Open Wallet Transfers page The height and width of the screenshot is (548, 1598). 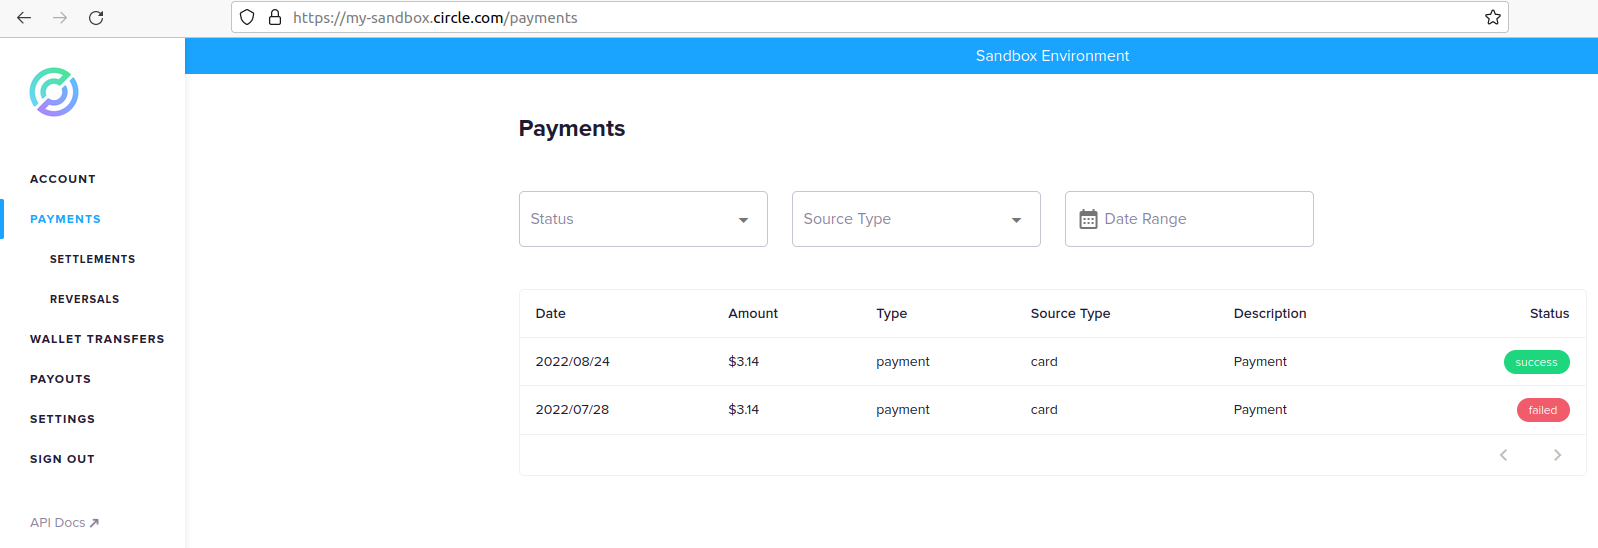pyautogui.click(x=97, y=339)
